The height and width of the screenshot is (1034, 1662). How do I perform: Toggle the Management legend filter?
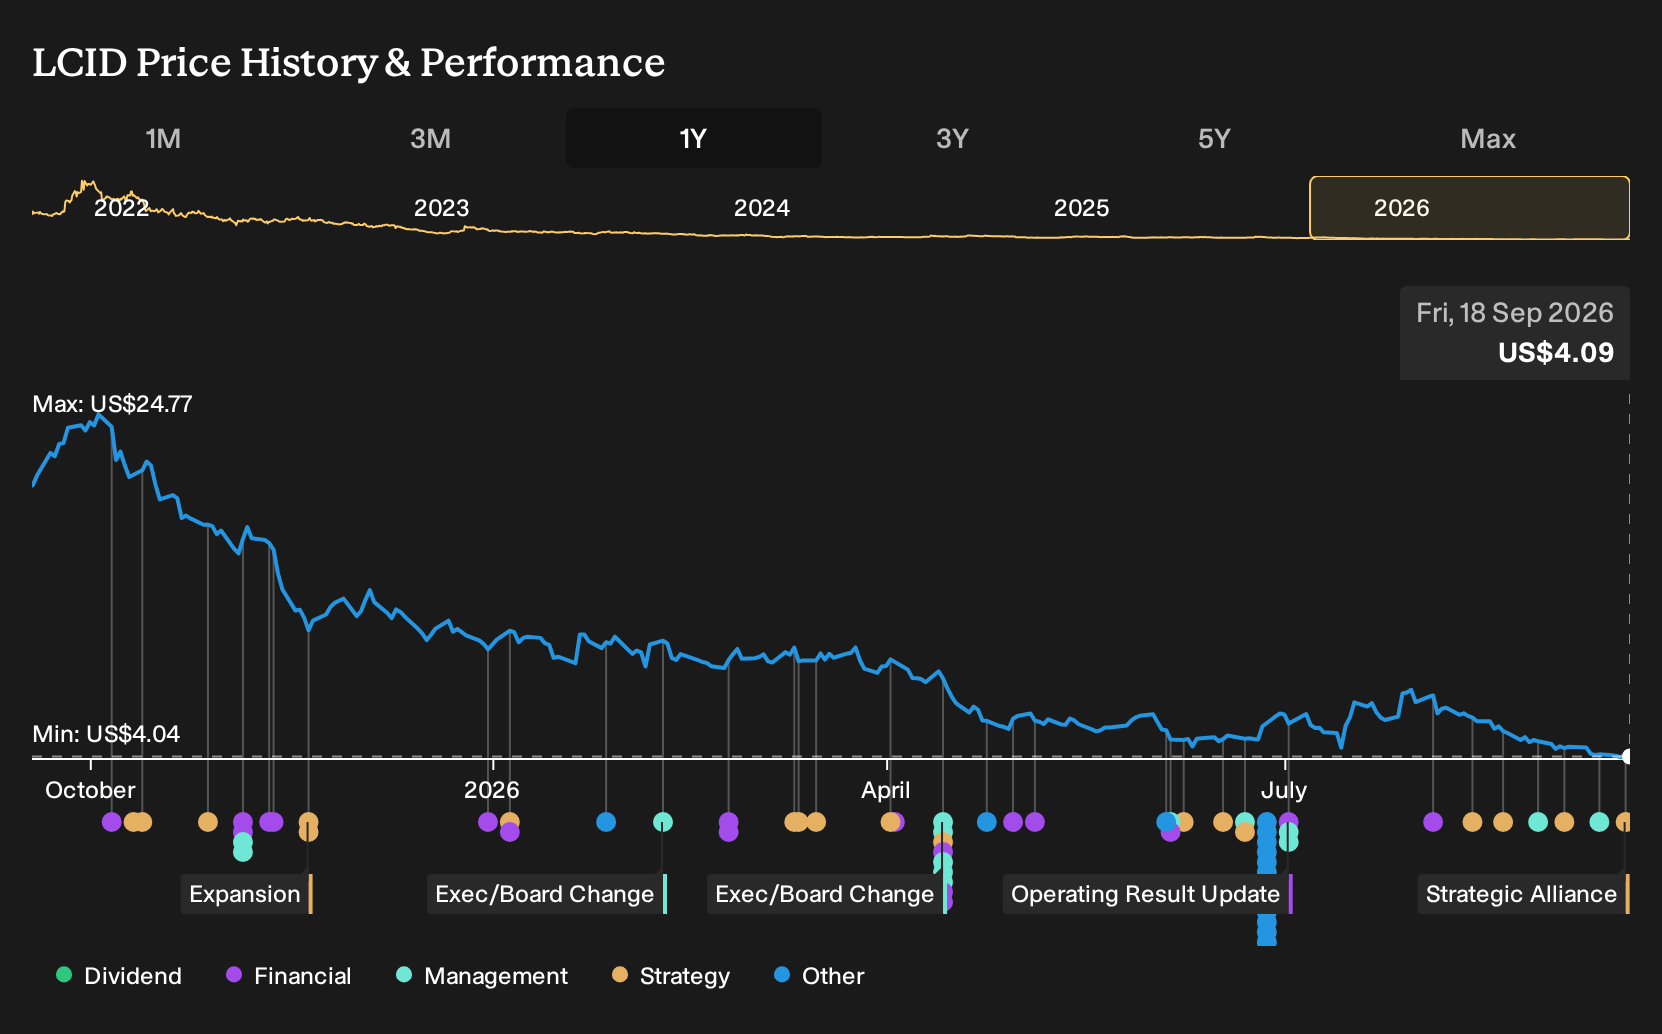coord(482,976)
